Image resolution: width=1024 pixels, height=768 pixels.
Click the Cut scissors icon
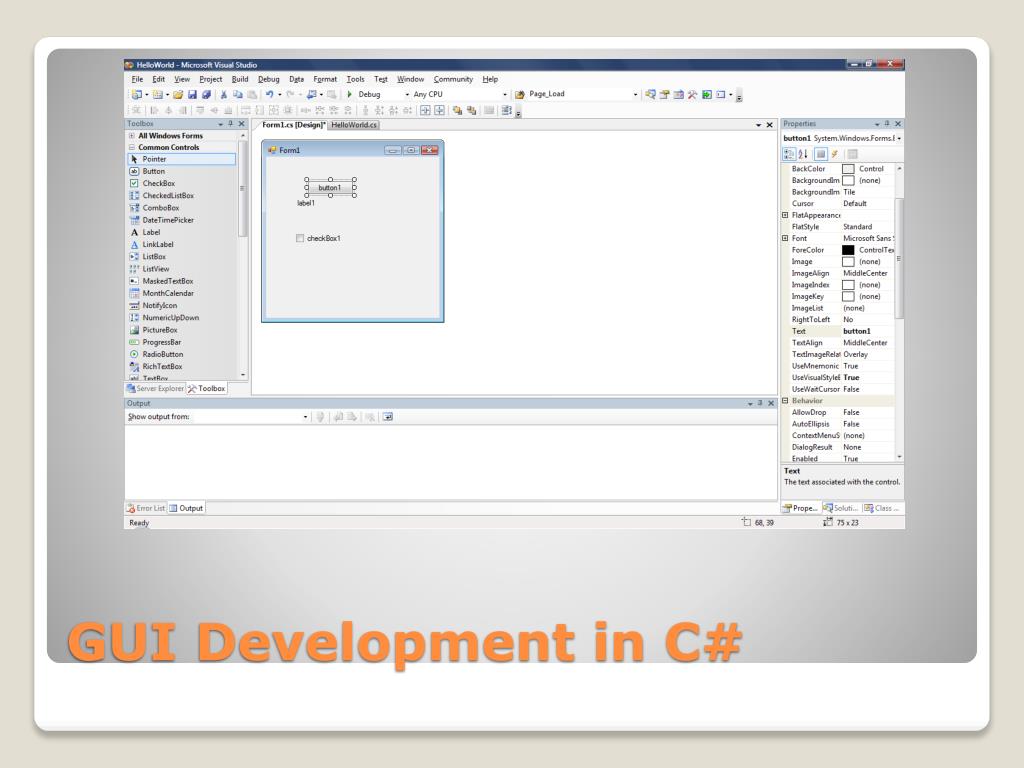tap(223, 95)
